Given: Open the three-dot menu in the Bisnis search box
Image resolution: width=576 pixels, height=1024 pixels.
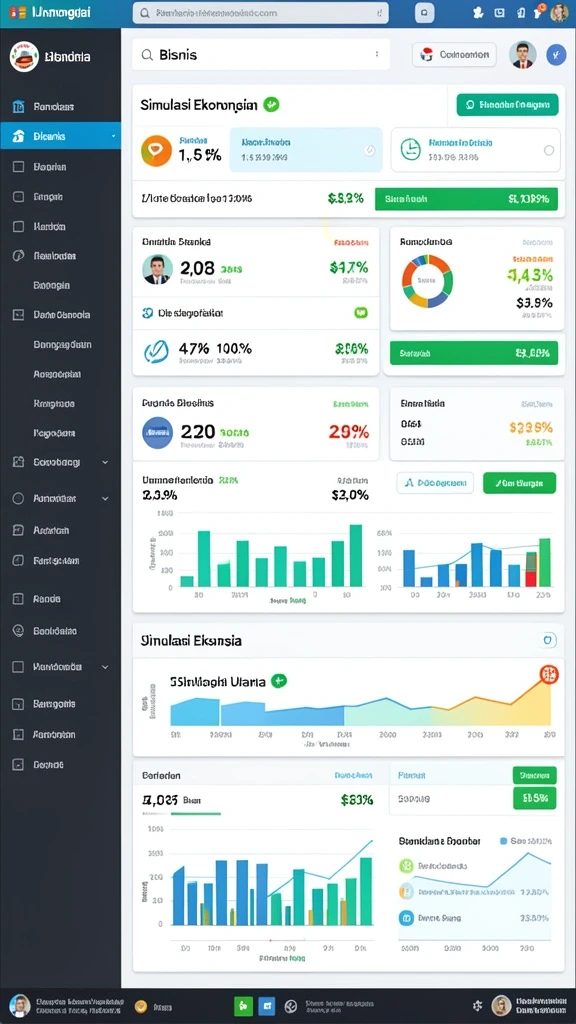Looking at the screenshot, I should pos(377,55).
